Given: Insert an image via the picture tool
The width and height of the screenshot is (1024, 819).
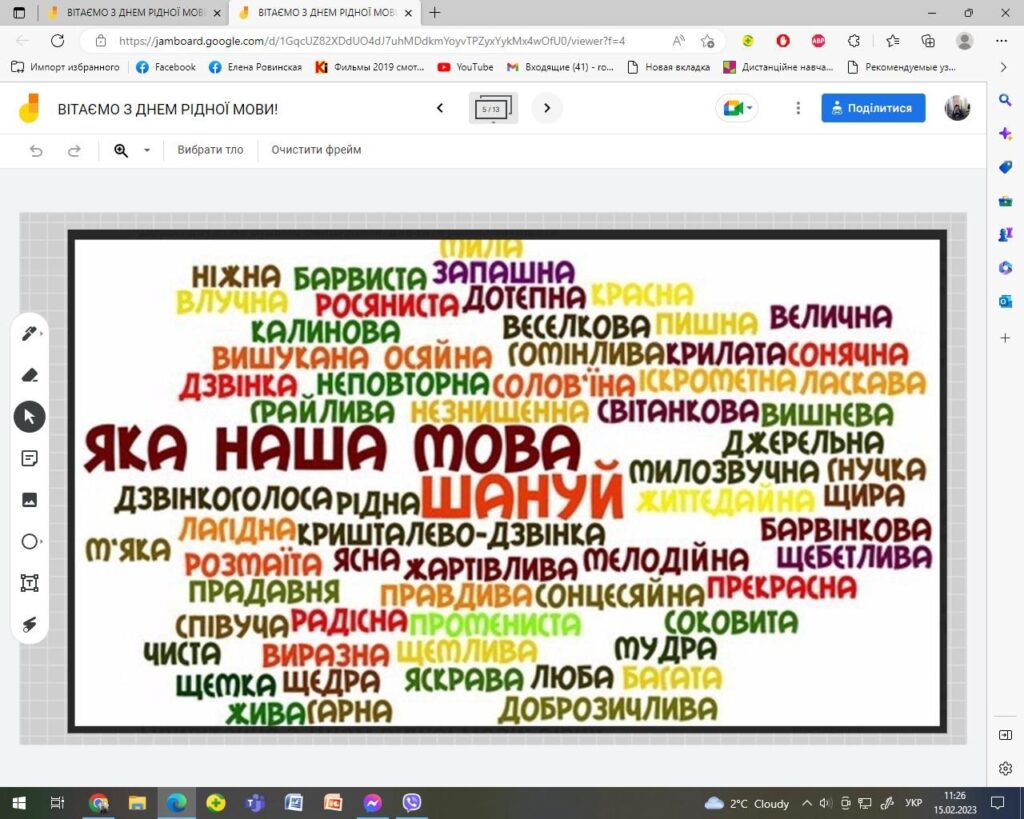Looking at the screenshot, I should pos(29,500).
